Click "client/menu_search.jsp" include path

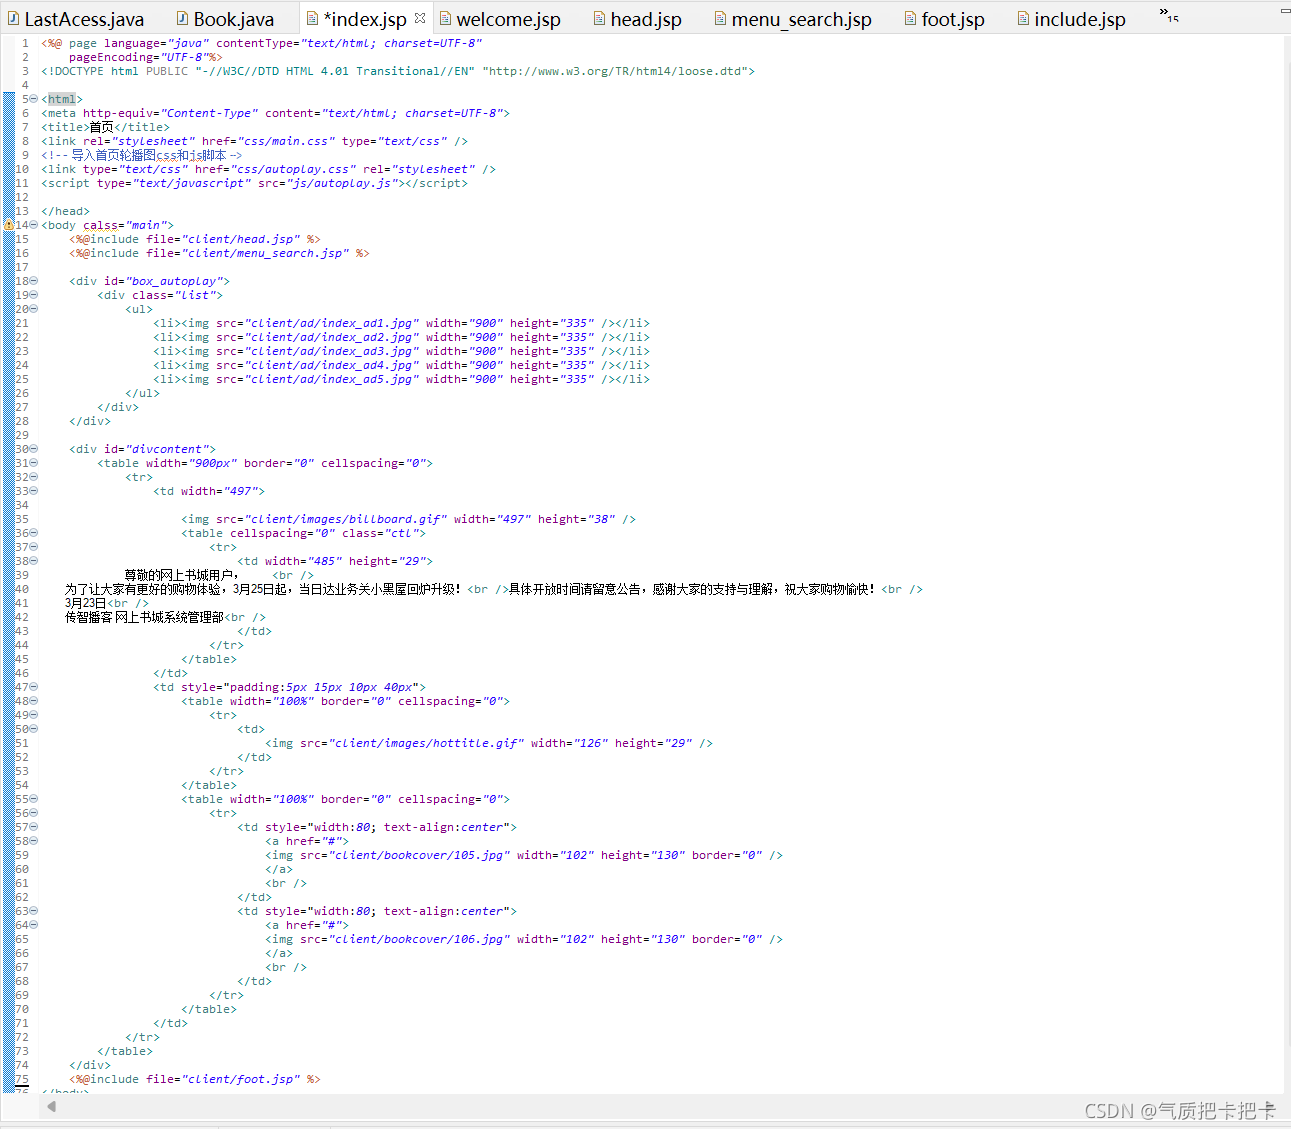(265, 253)
